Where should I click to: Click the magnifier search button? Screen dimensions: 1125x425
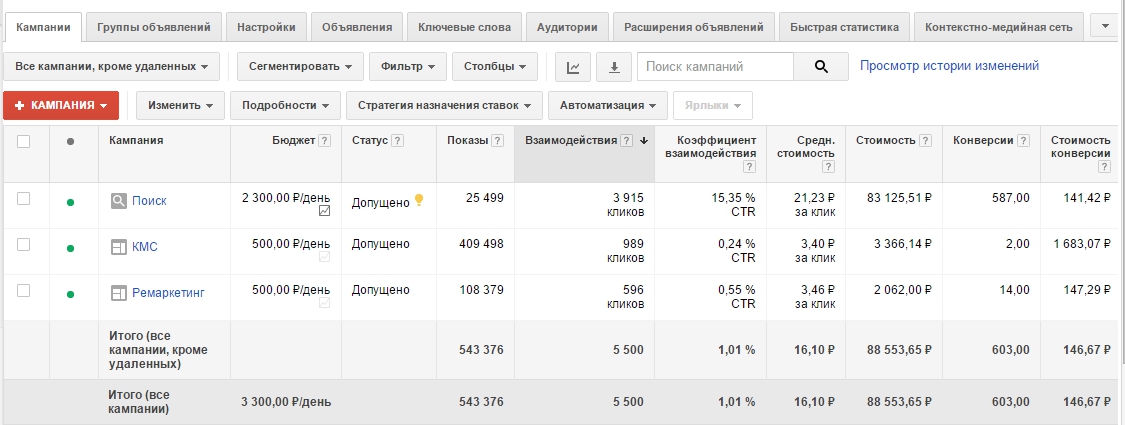click(x=821, y=67)
